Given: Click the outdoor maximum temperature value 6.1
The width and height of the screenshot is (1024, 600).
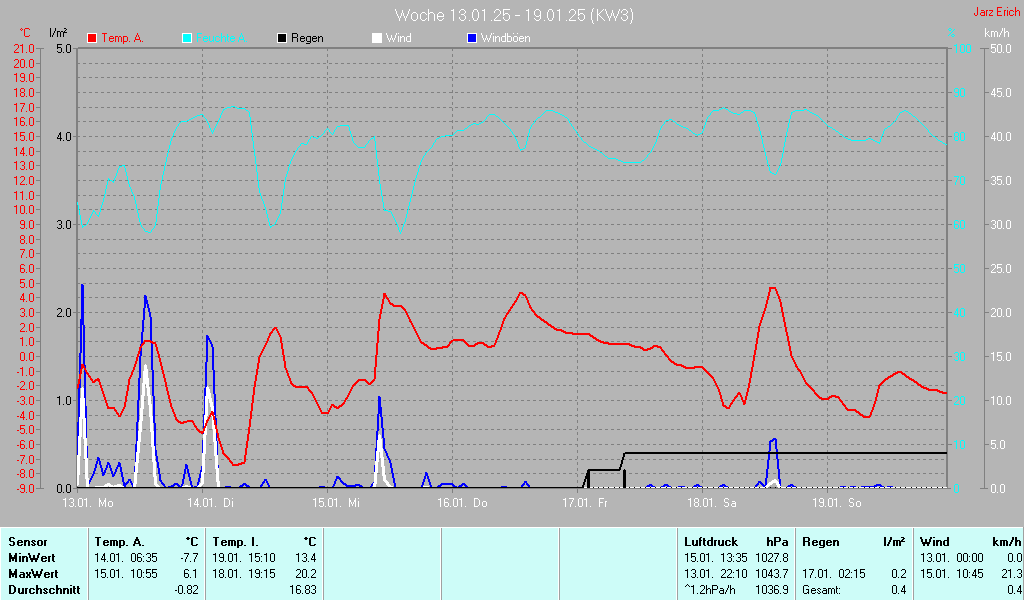Looking at the screenshot, I should [191, 574].
